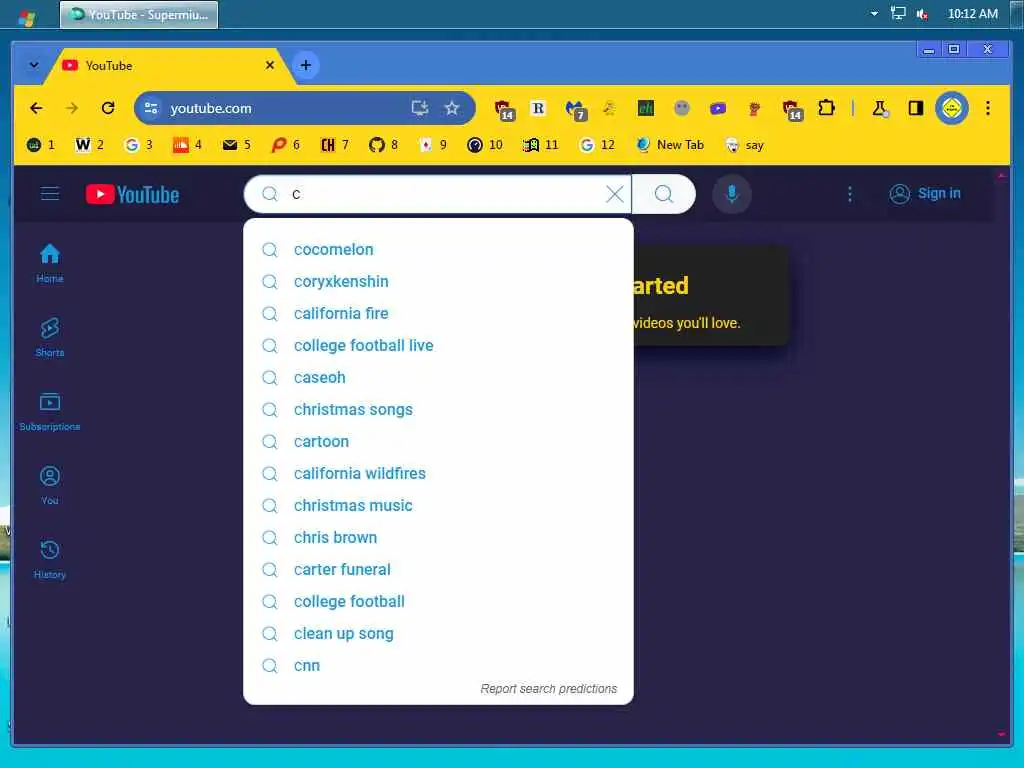Screen dimensions: 1024x768
Task: Bookmark this page with the star
Action: pos(452,108)
